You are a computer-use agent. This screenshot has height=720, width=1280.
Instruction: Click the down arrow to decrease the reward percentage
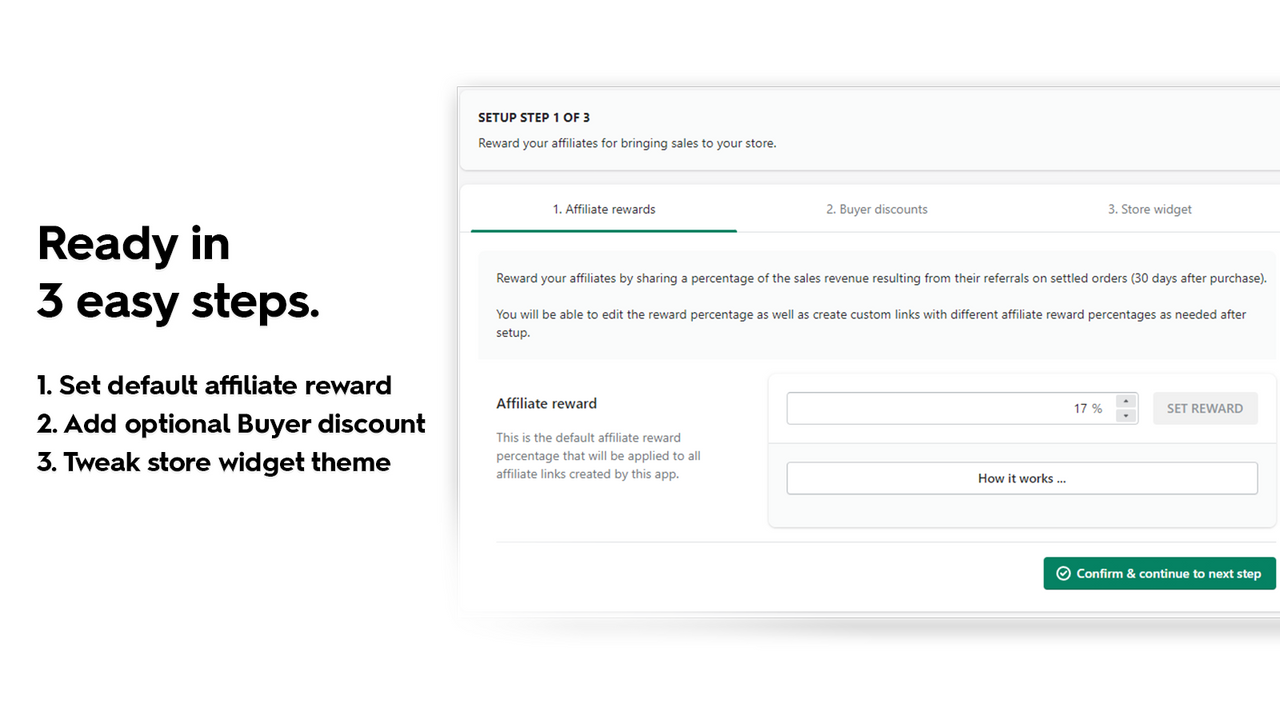click(1126, 414)
